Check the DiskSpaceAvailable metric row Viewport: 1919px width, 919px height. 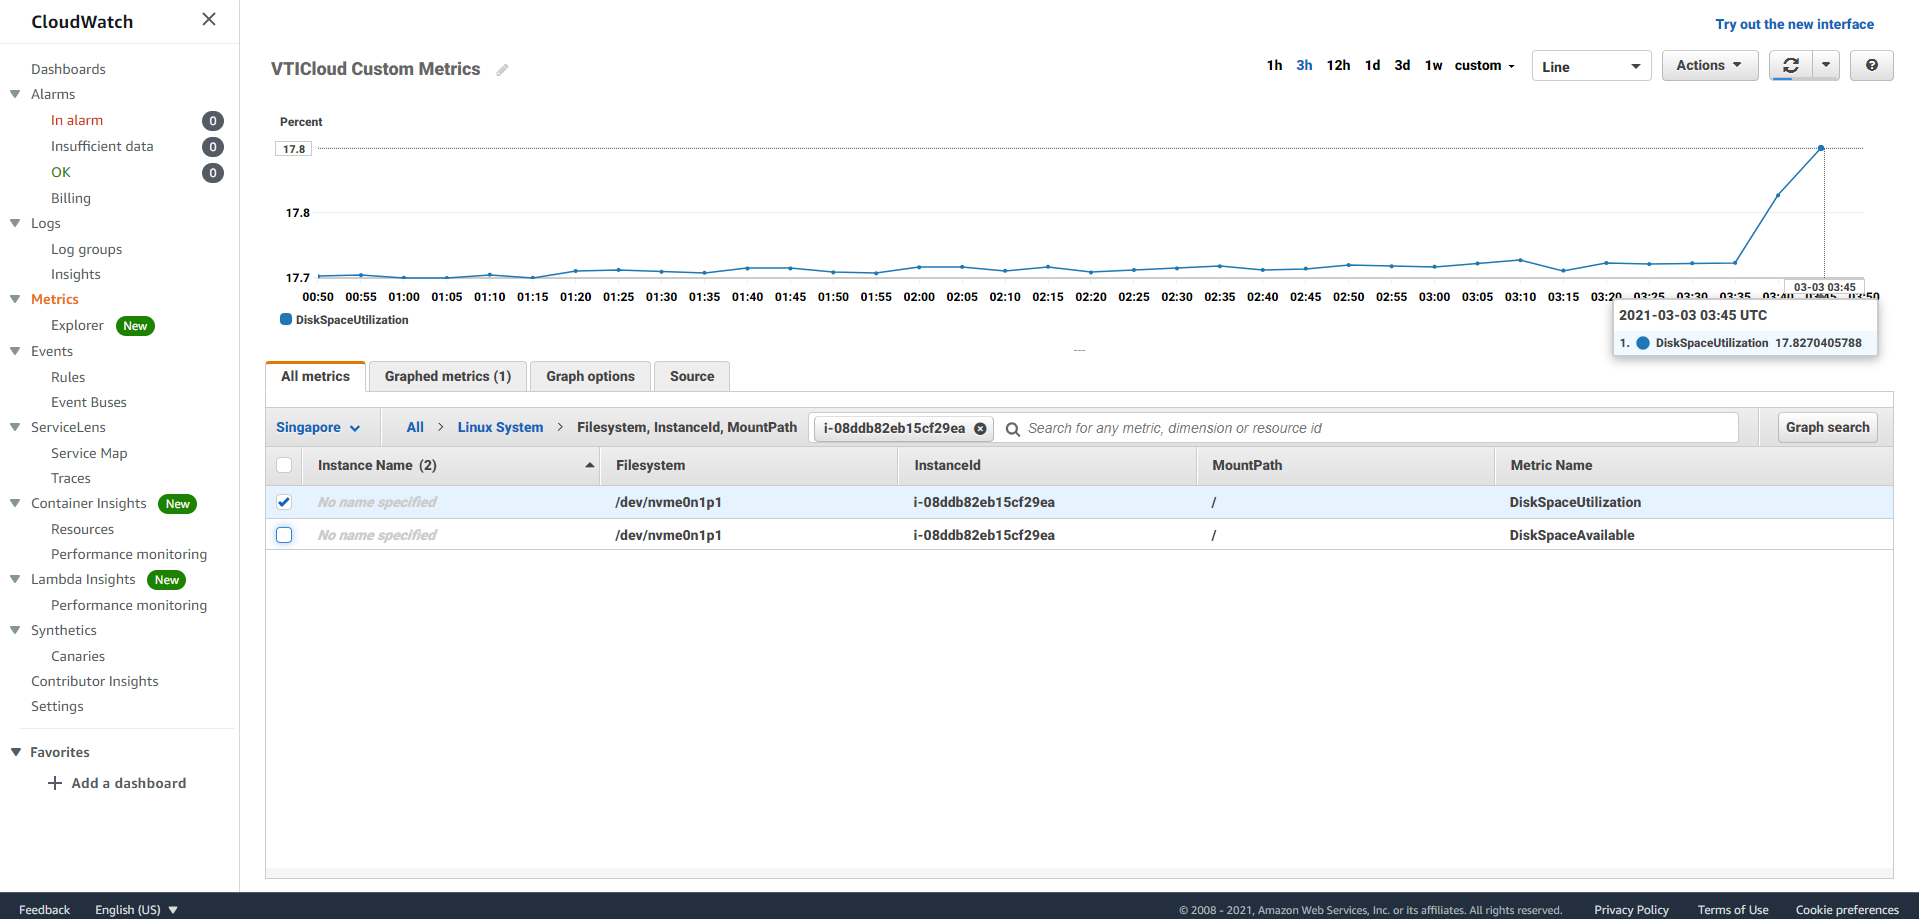[x=284, y=535]
